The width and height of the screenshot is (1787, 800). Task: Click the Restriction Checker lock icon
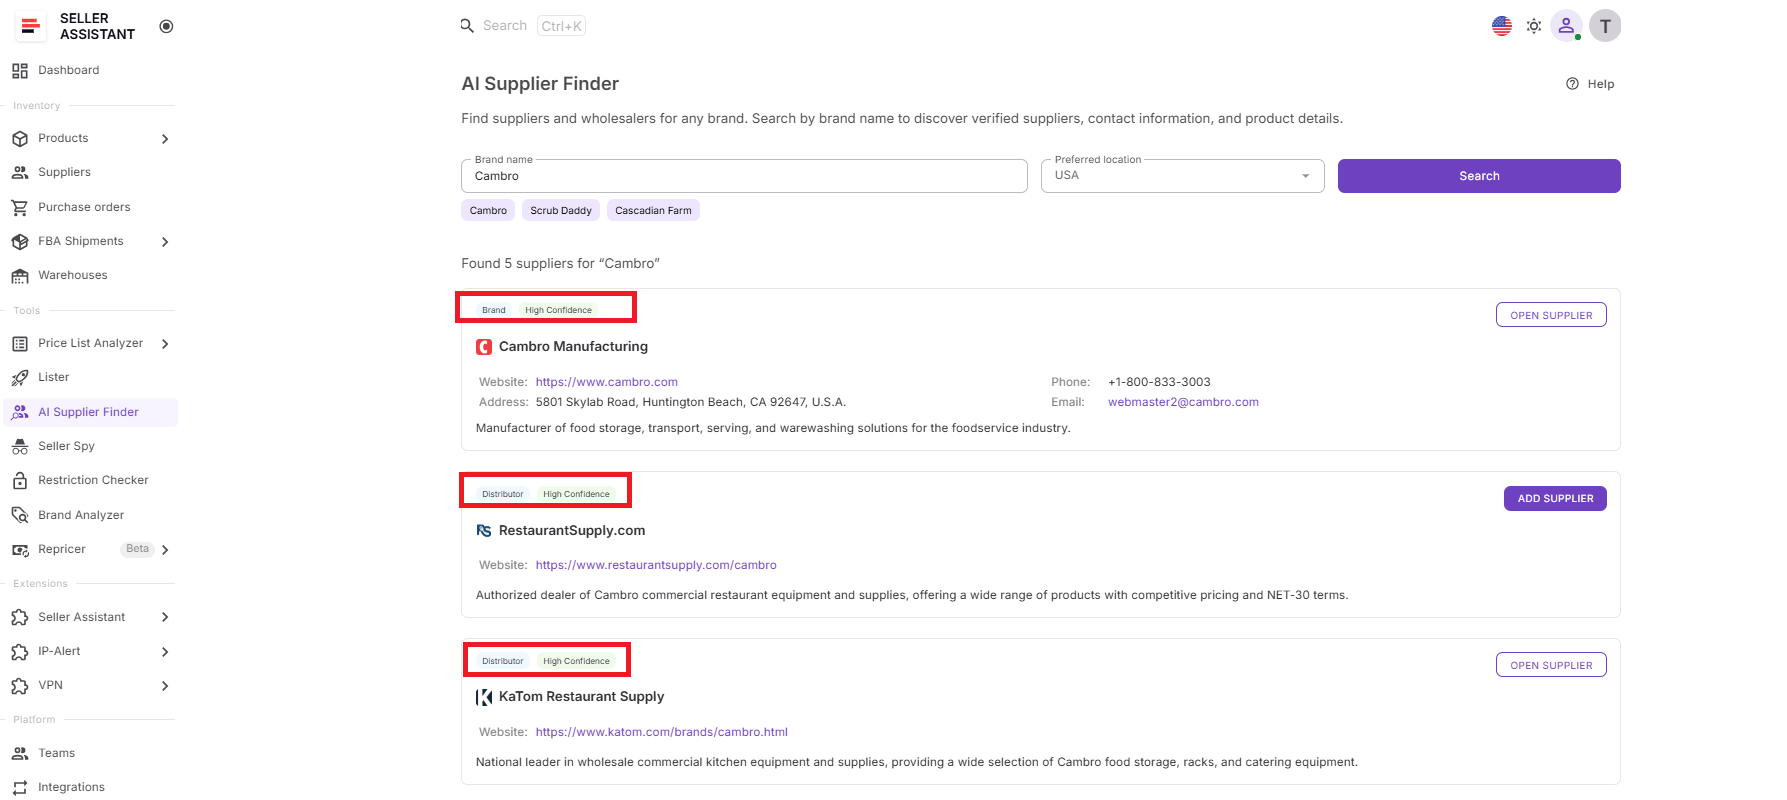20,481
